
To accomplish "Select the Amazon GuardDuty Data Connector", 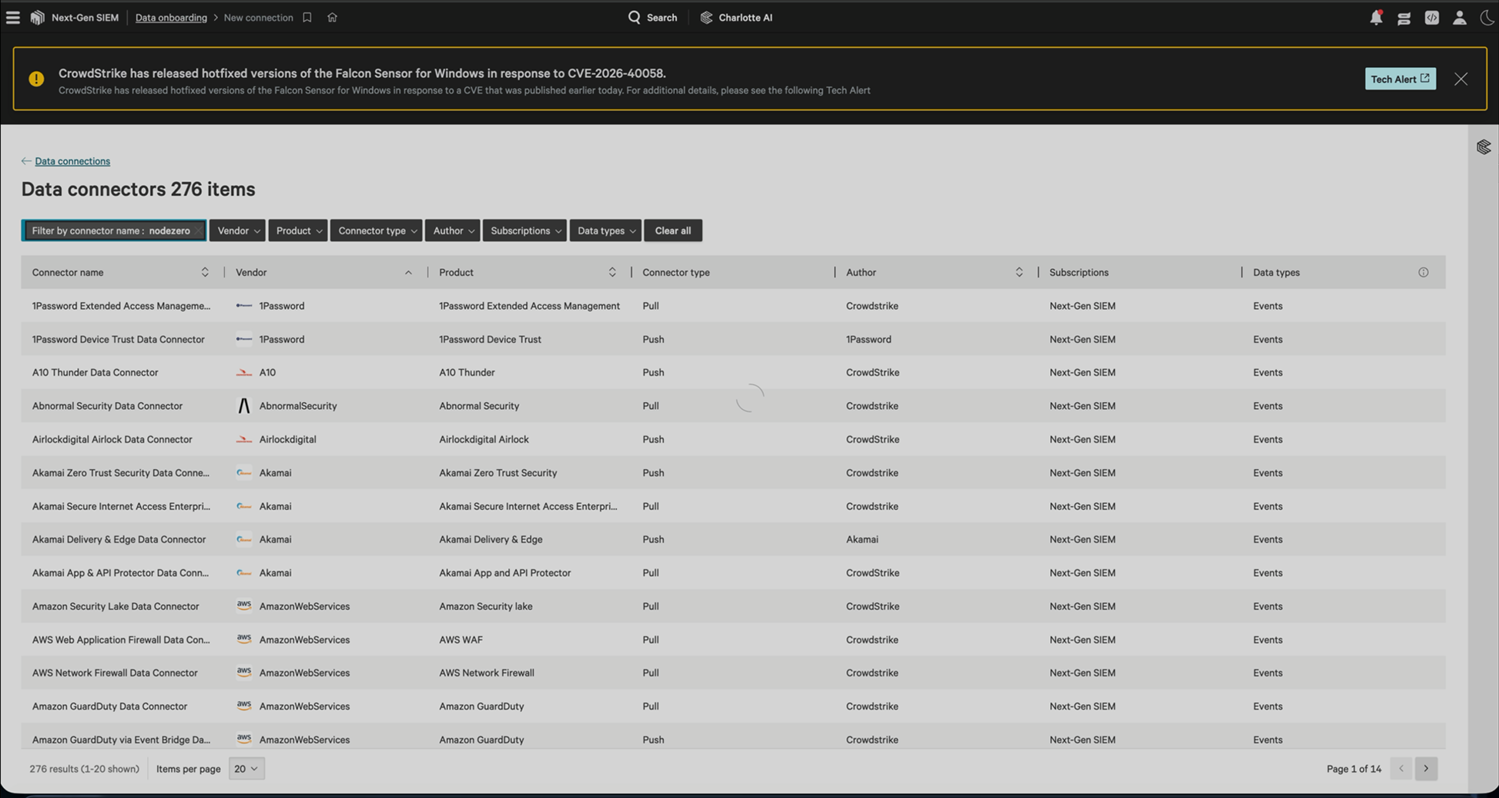I will 733,706.
